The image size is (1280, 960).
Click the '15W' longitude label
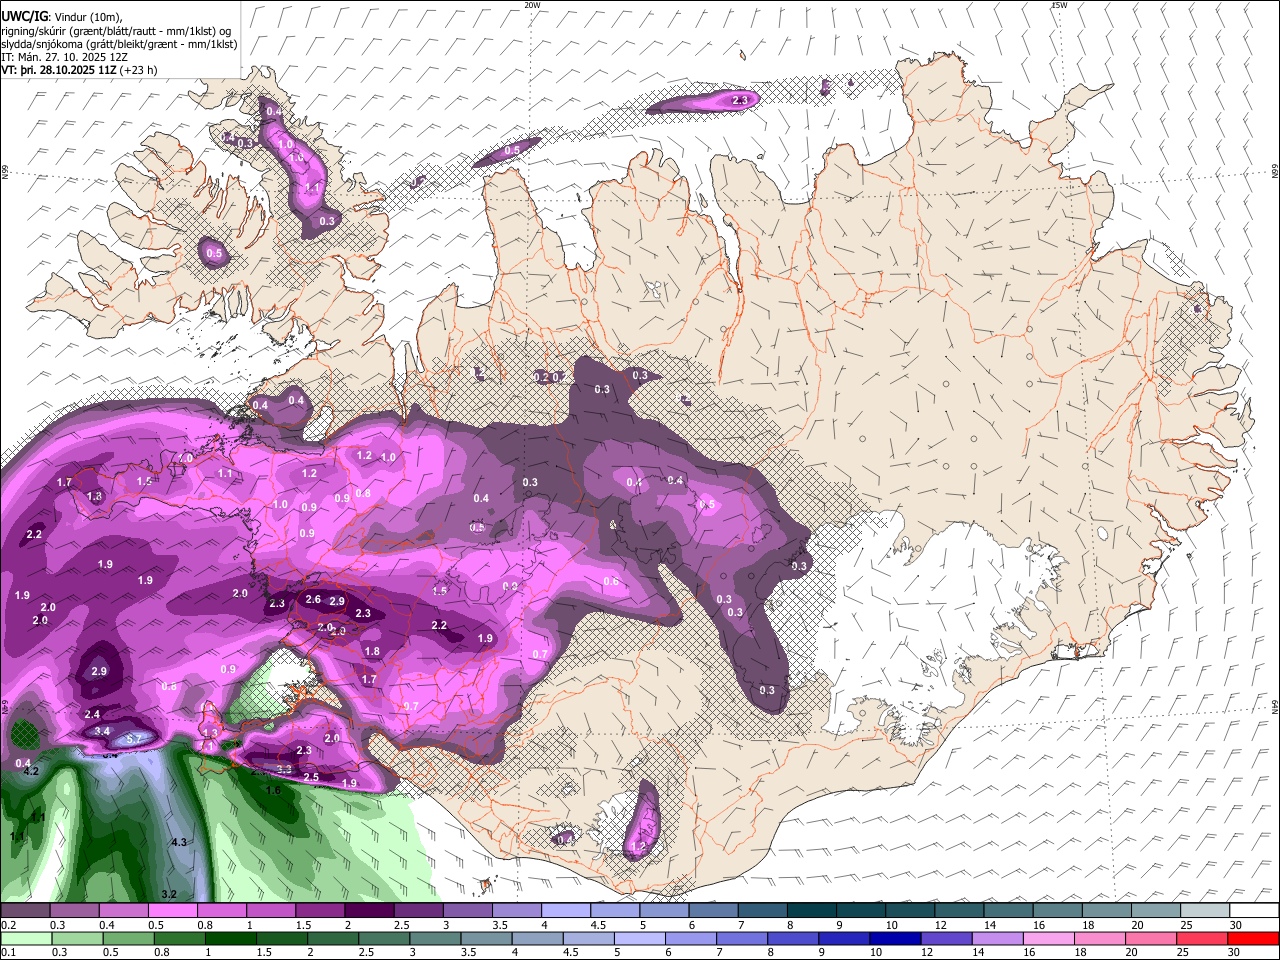[1058, 5]
